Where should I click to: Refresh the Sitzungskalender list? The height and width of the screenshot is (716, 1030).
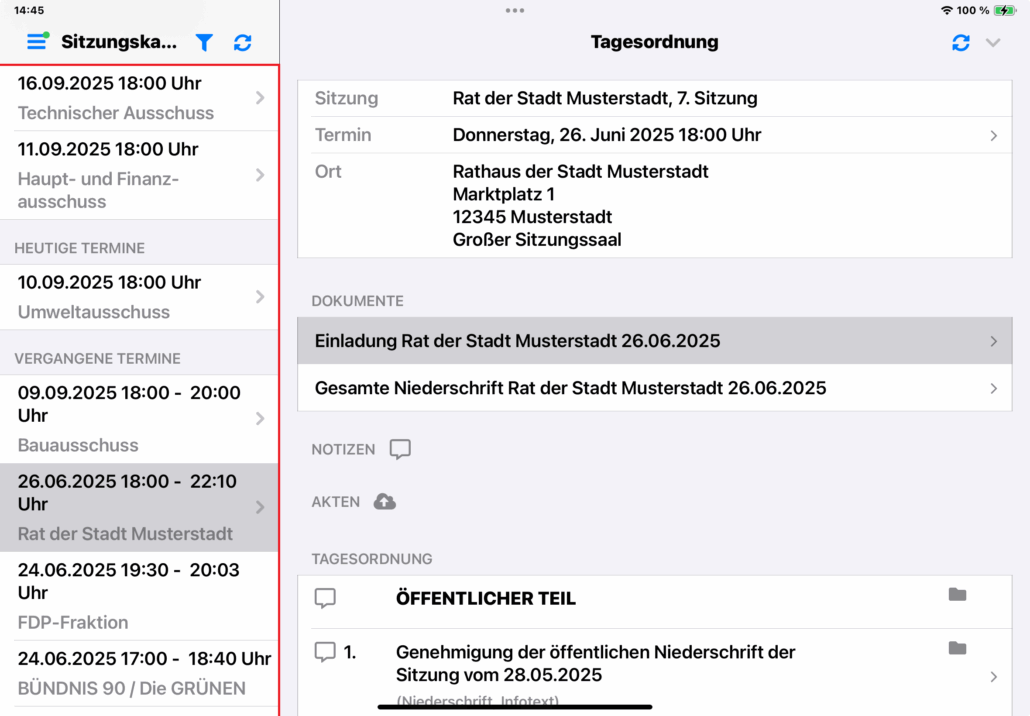243,42
